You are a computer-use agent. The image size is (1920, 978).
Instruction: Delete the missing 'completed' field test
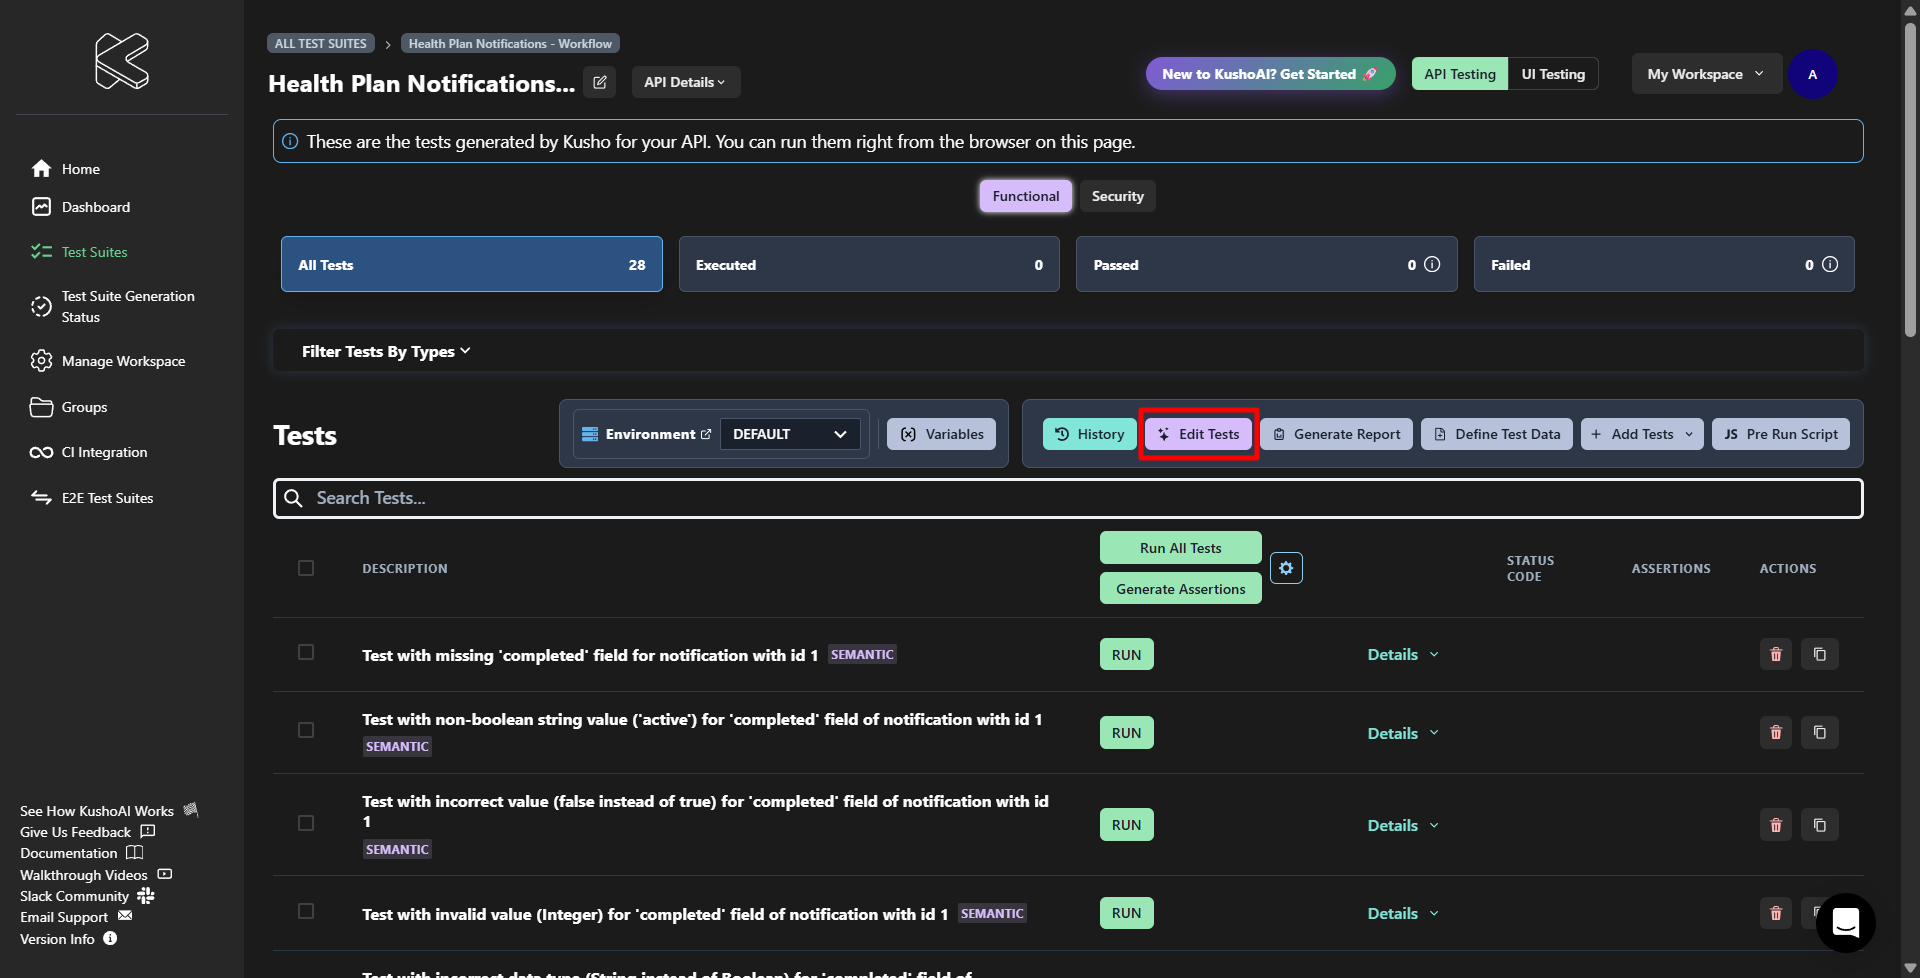tap(1775, 655)
